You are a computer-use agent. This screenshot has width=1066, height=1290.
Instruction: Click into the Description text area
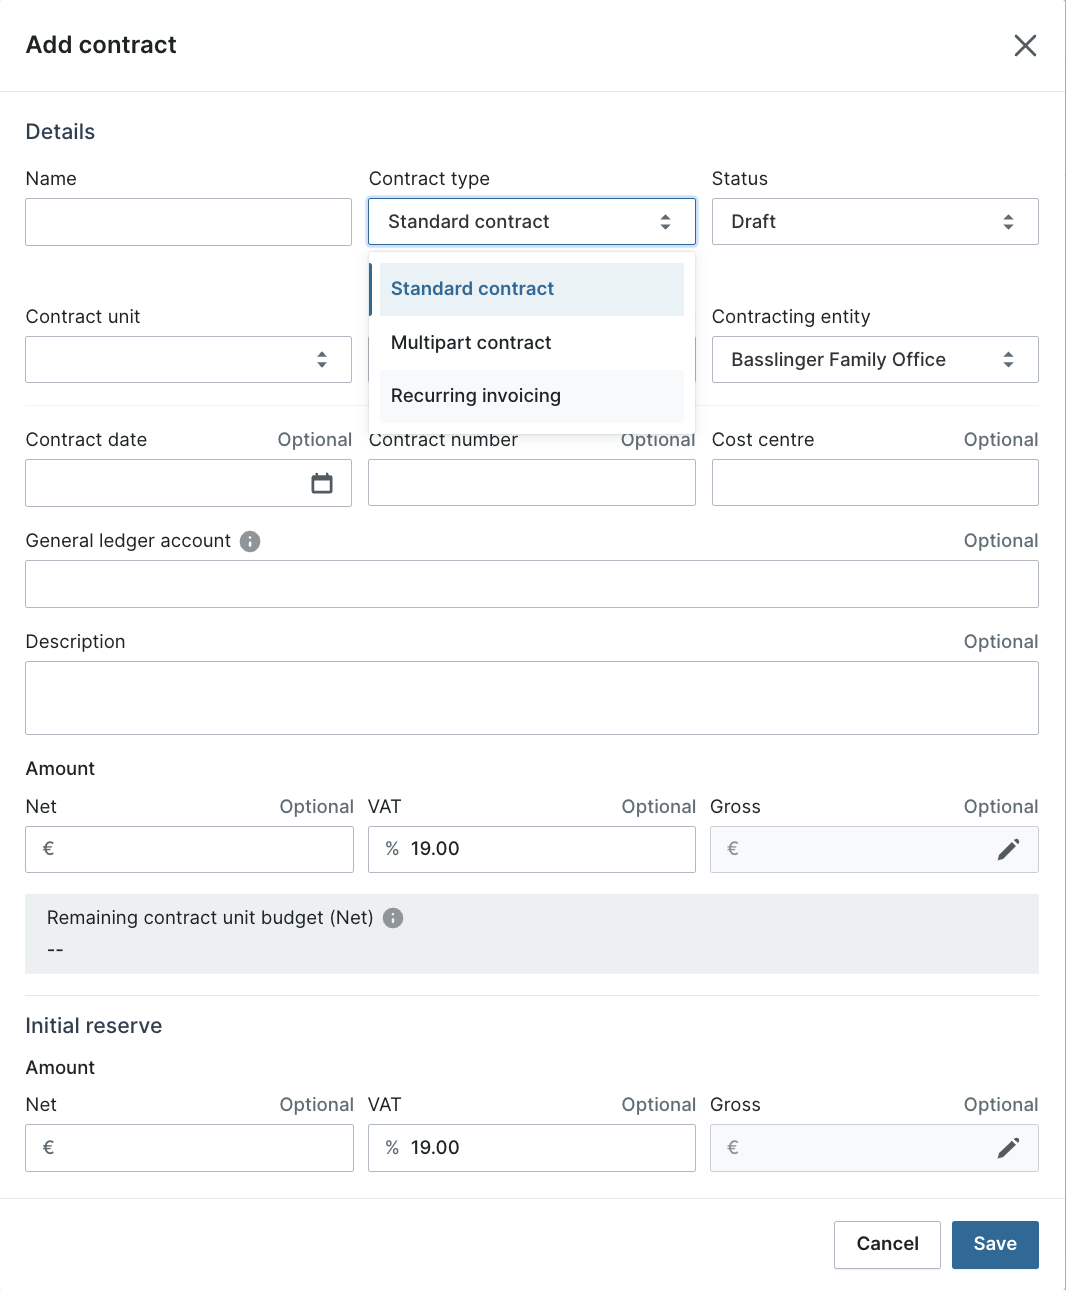point(532,698)
